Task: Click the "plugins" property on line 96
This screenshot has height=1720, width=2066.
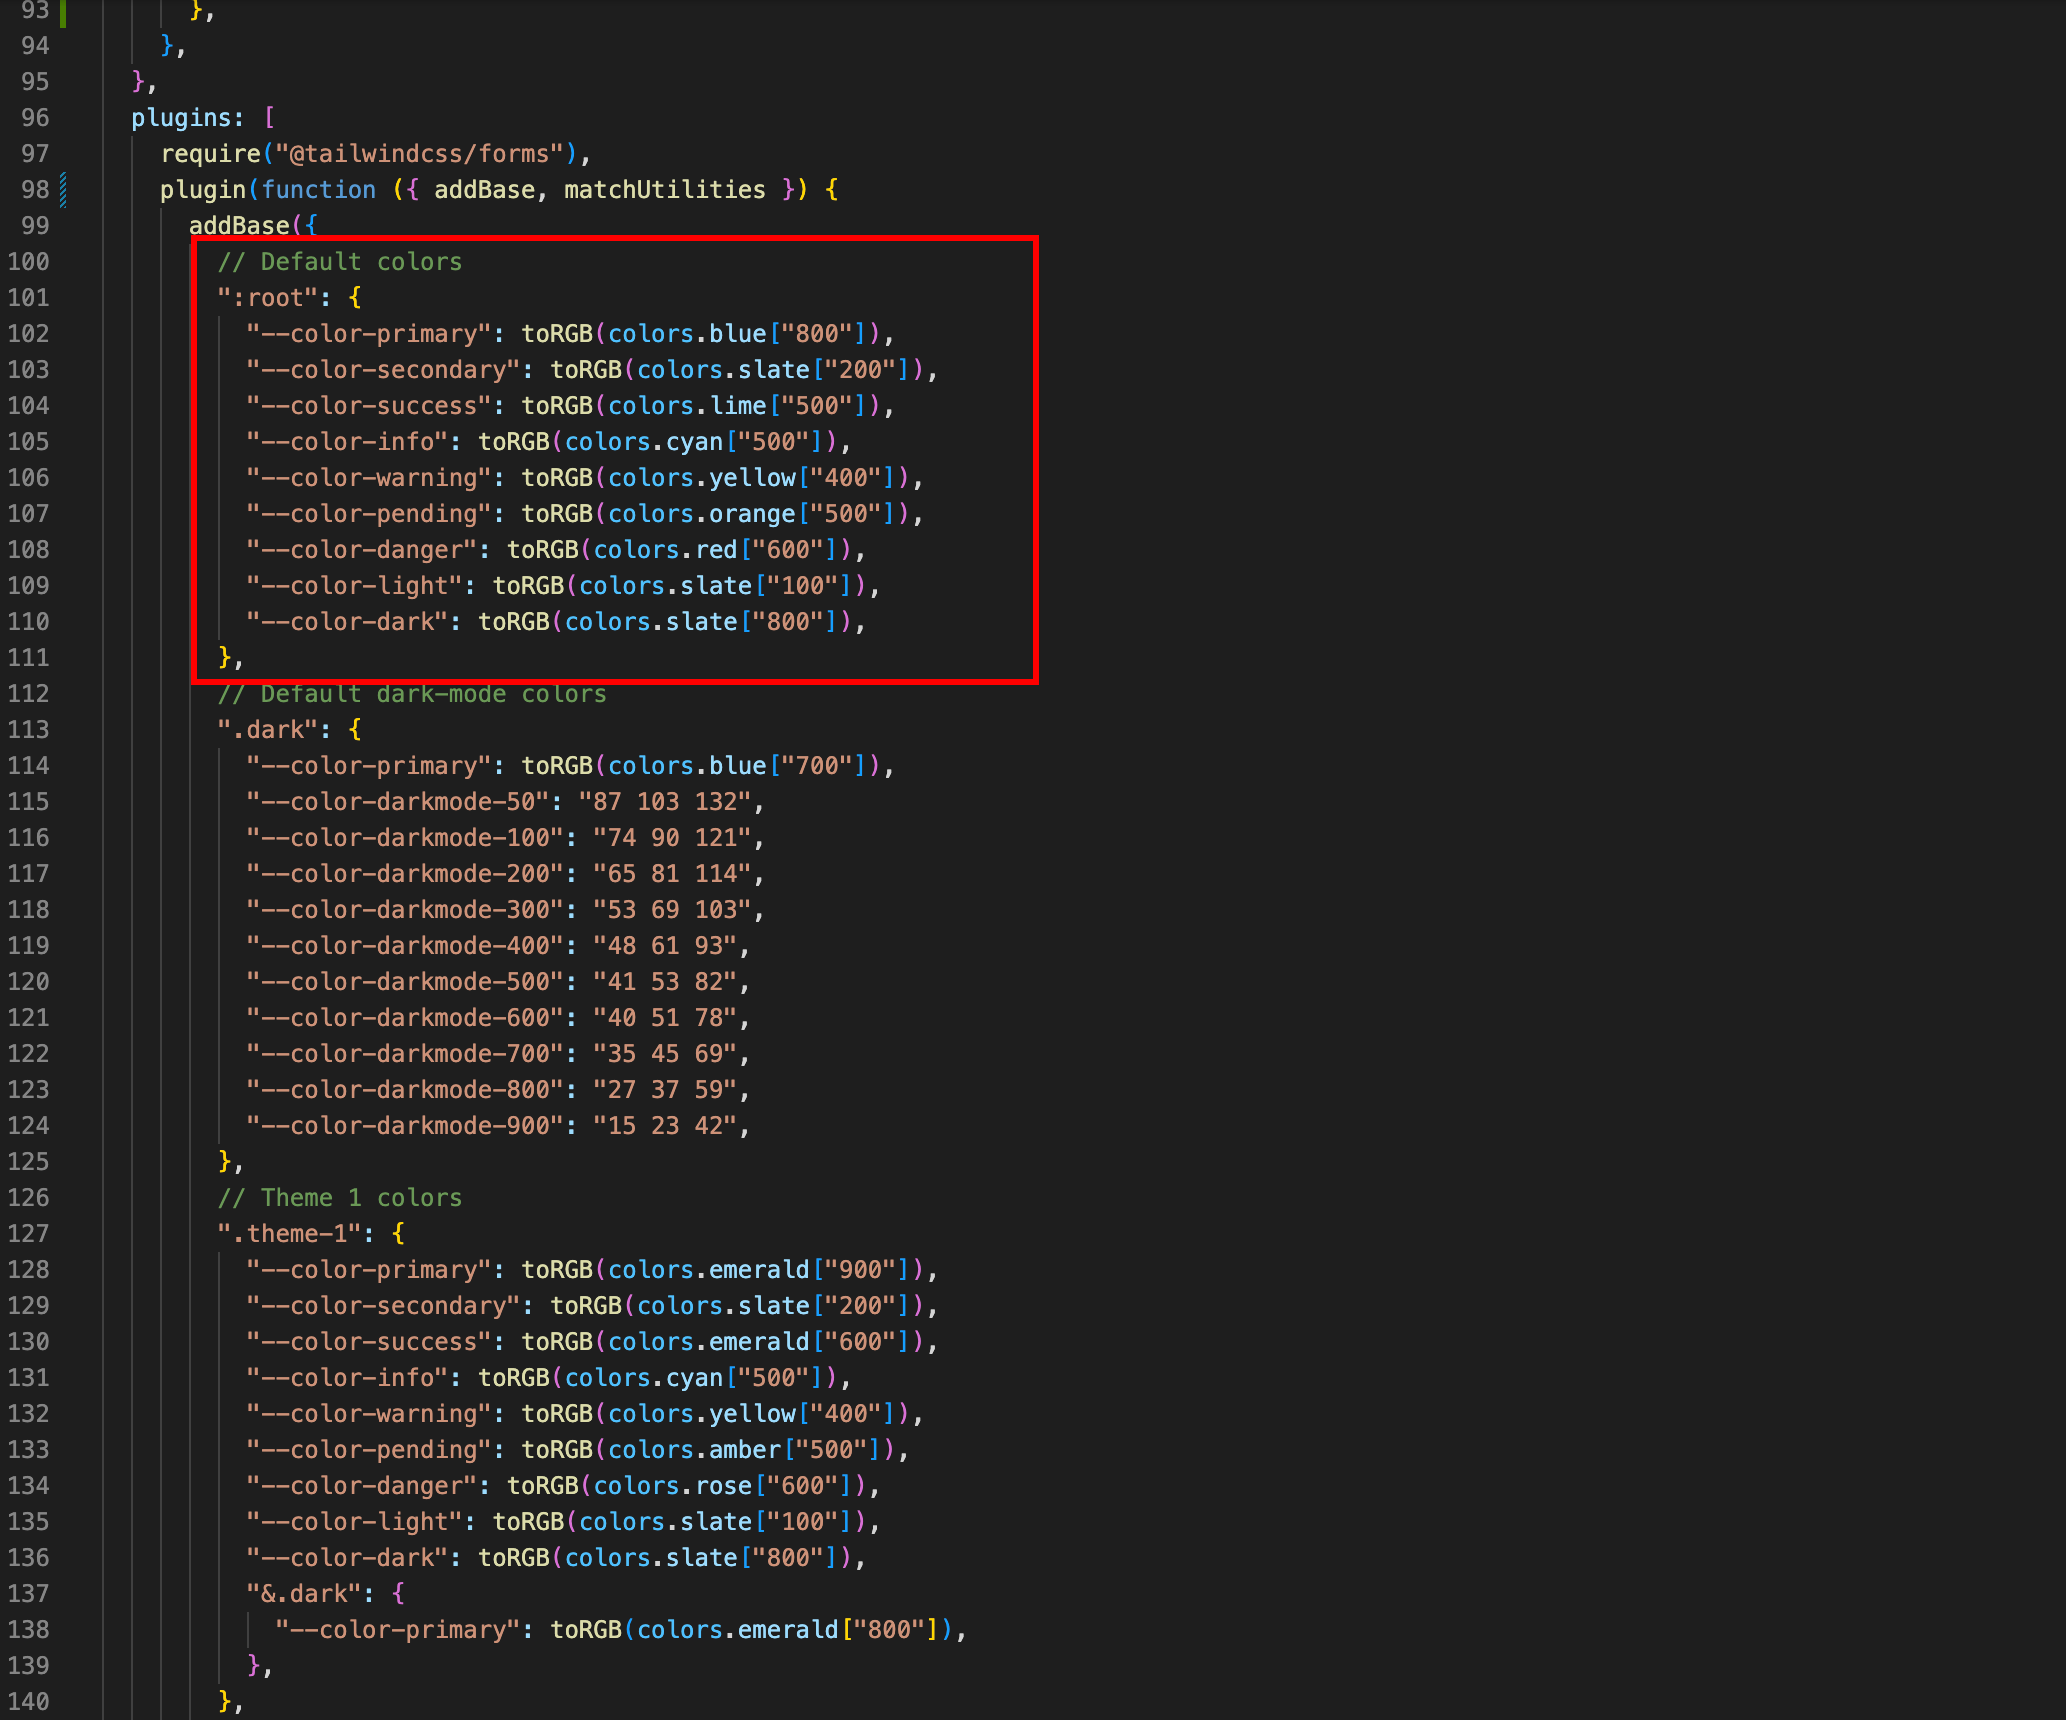Action: click(180, 118)
